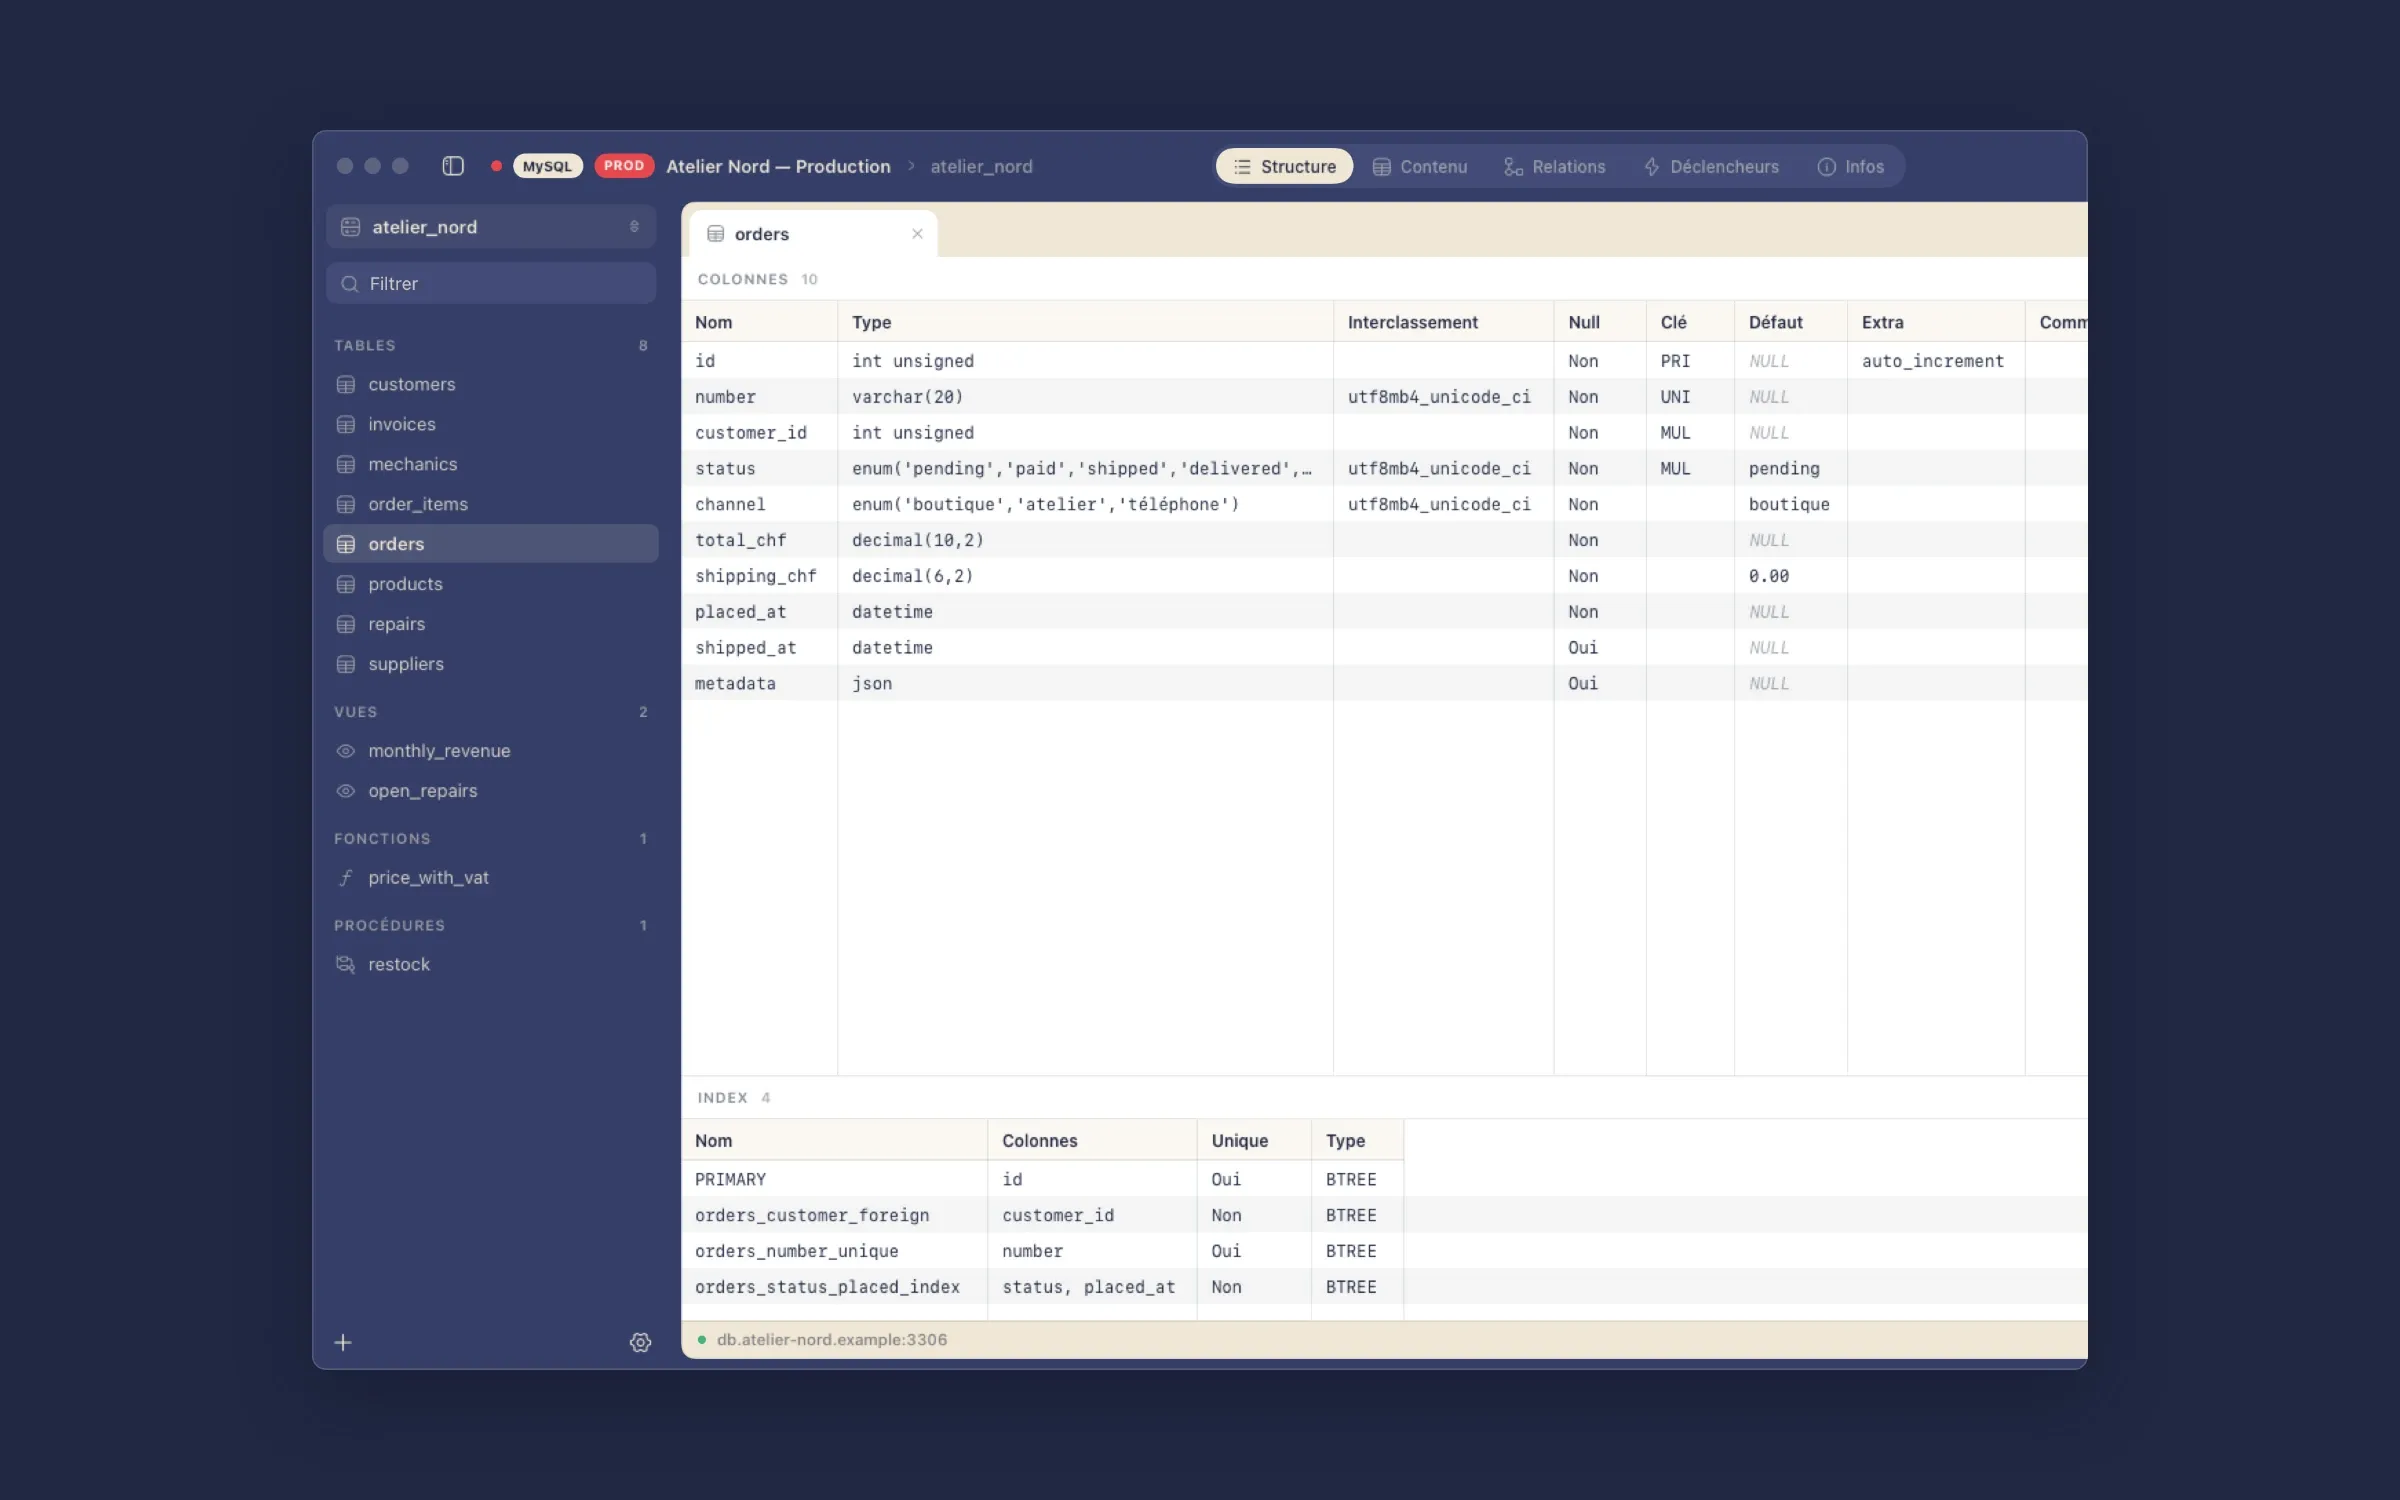Switch to the Relations tab
This screenshot has width=2400, height=1500.
click(x=1554, y=167)
